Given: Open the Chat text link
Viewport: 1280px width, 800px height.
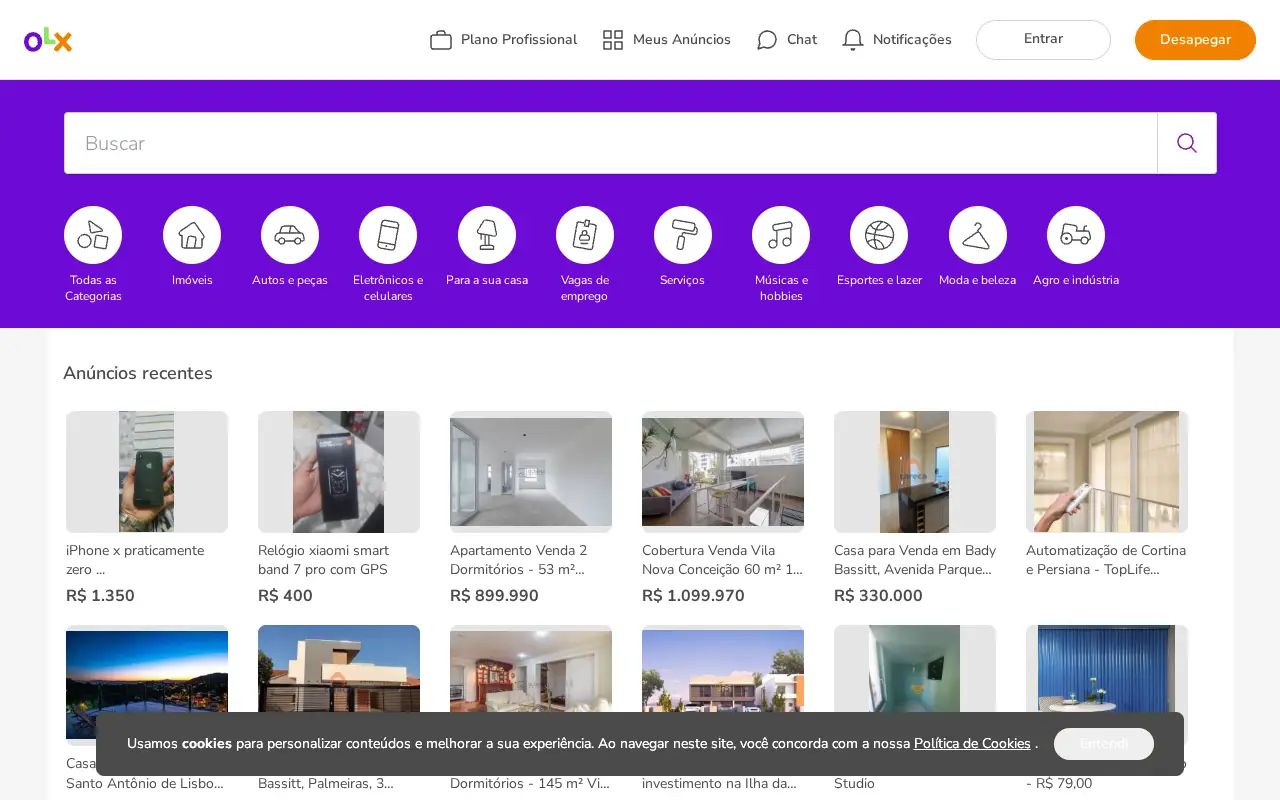Looking at the screenshot, I should click(x=802, y=40).
